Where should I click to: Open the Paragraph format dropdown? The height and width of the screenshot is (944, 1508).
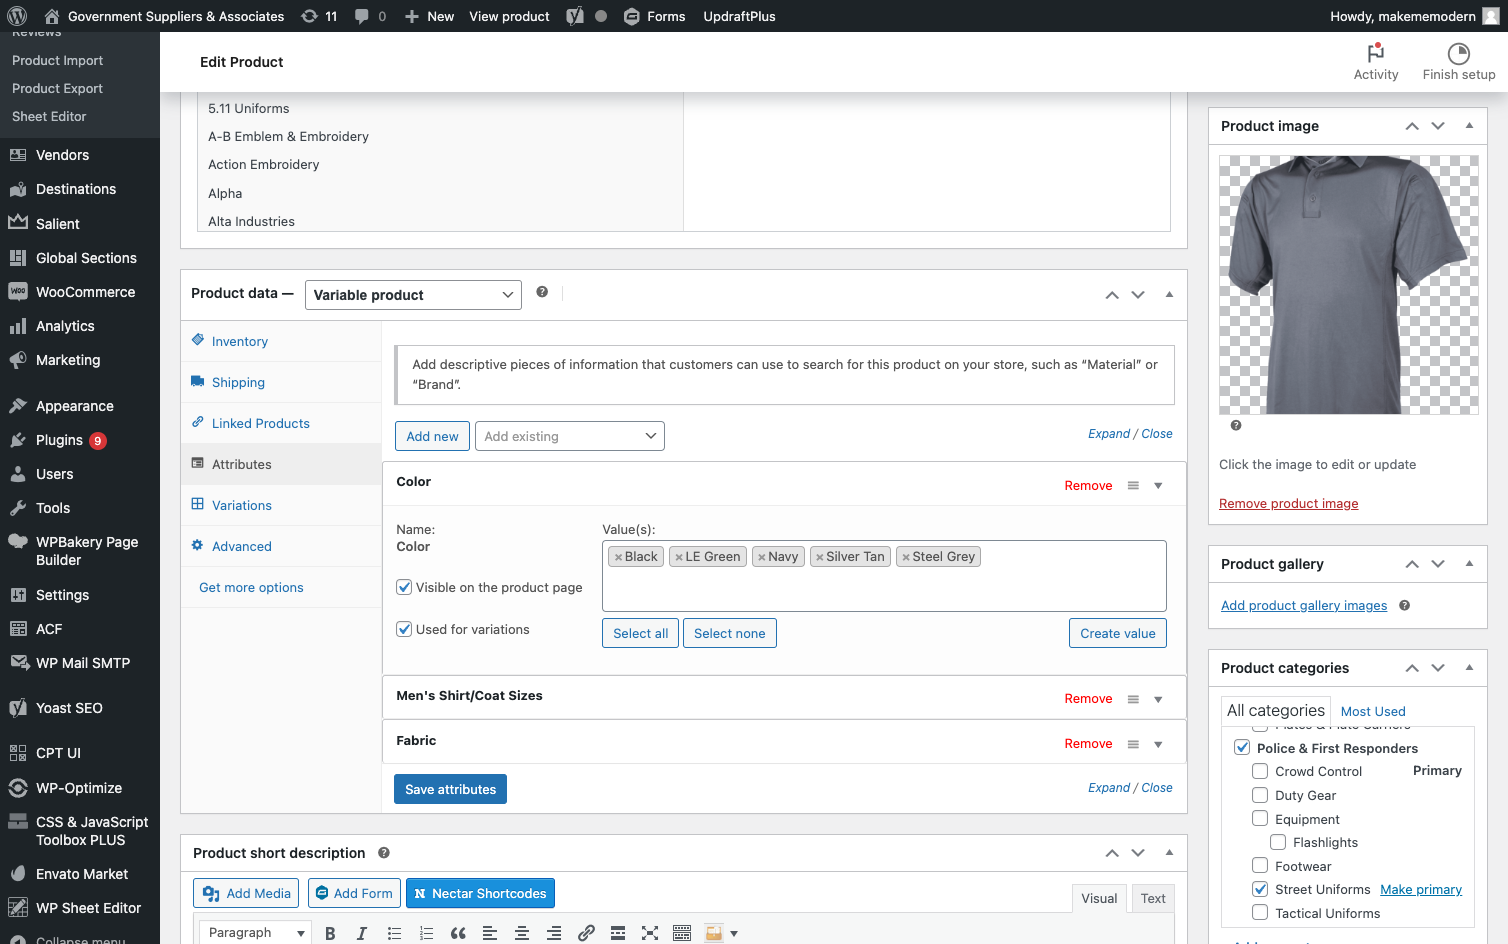click(256, 932)
